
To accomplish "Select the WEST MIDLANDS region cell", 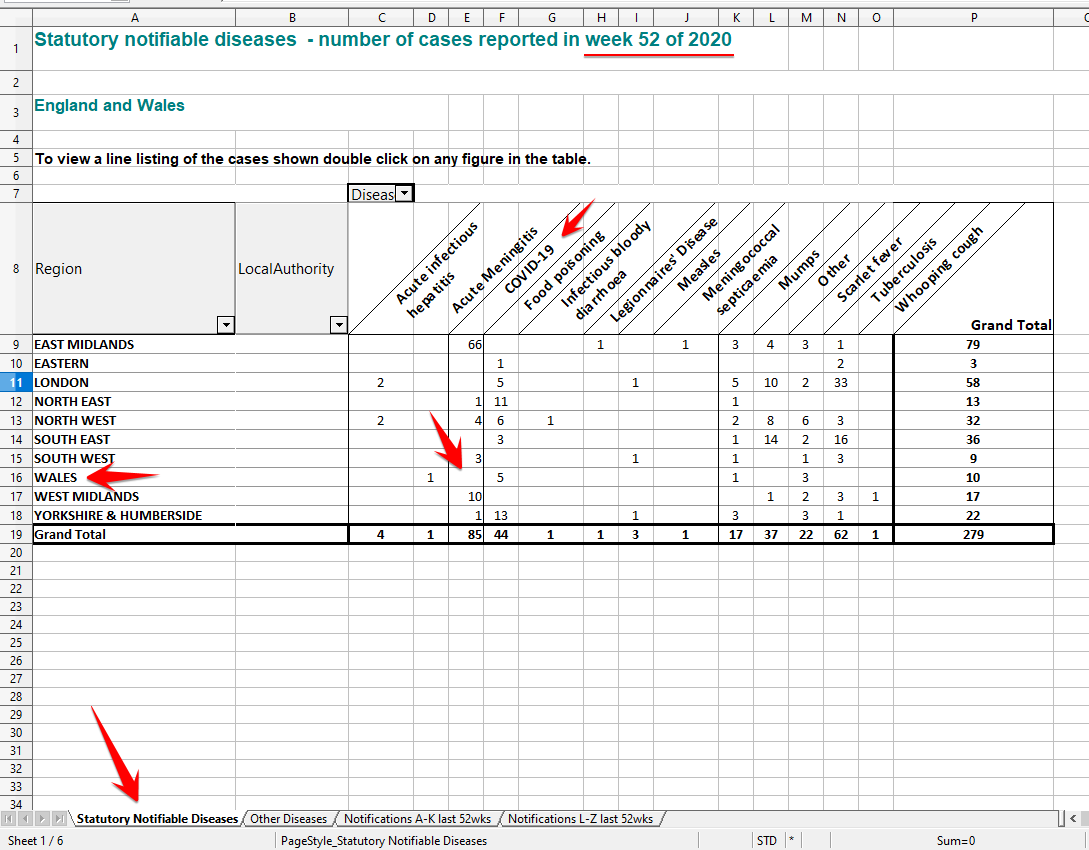I will click(x=87, y=497).
